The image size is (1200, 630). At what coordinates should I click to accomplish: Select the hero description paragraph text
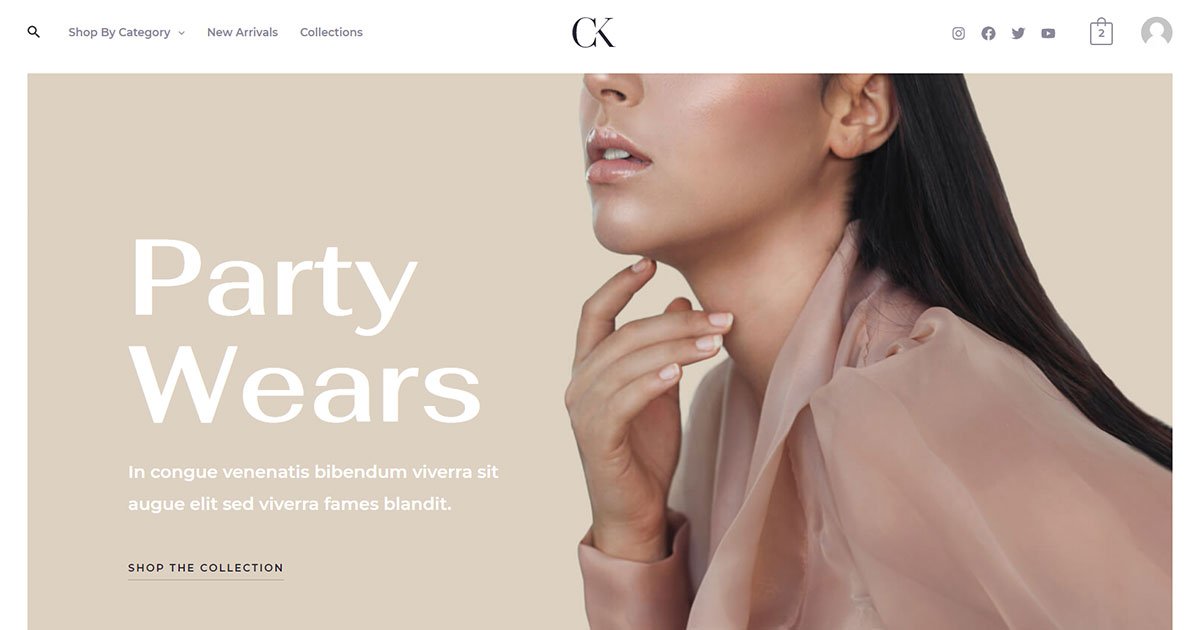tap(313, 488)
